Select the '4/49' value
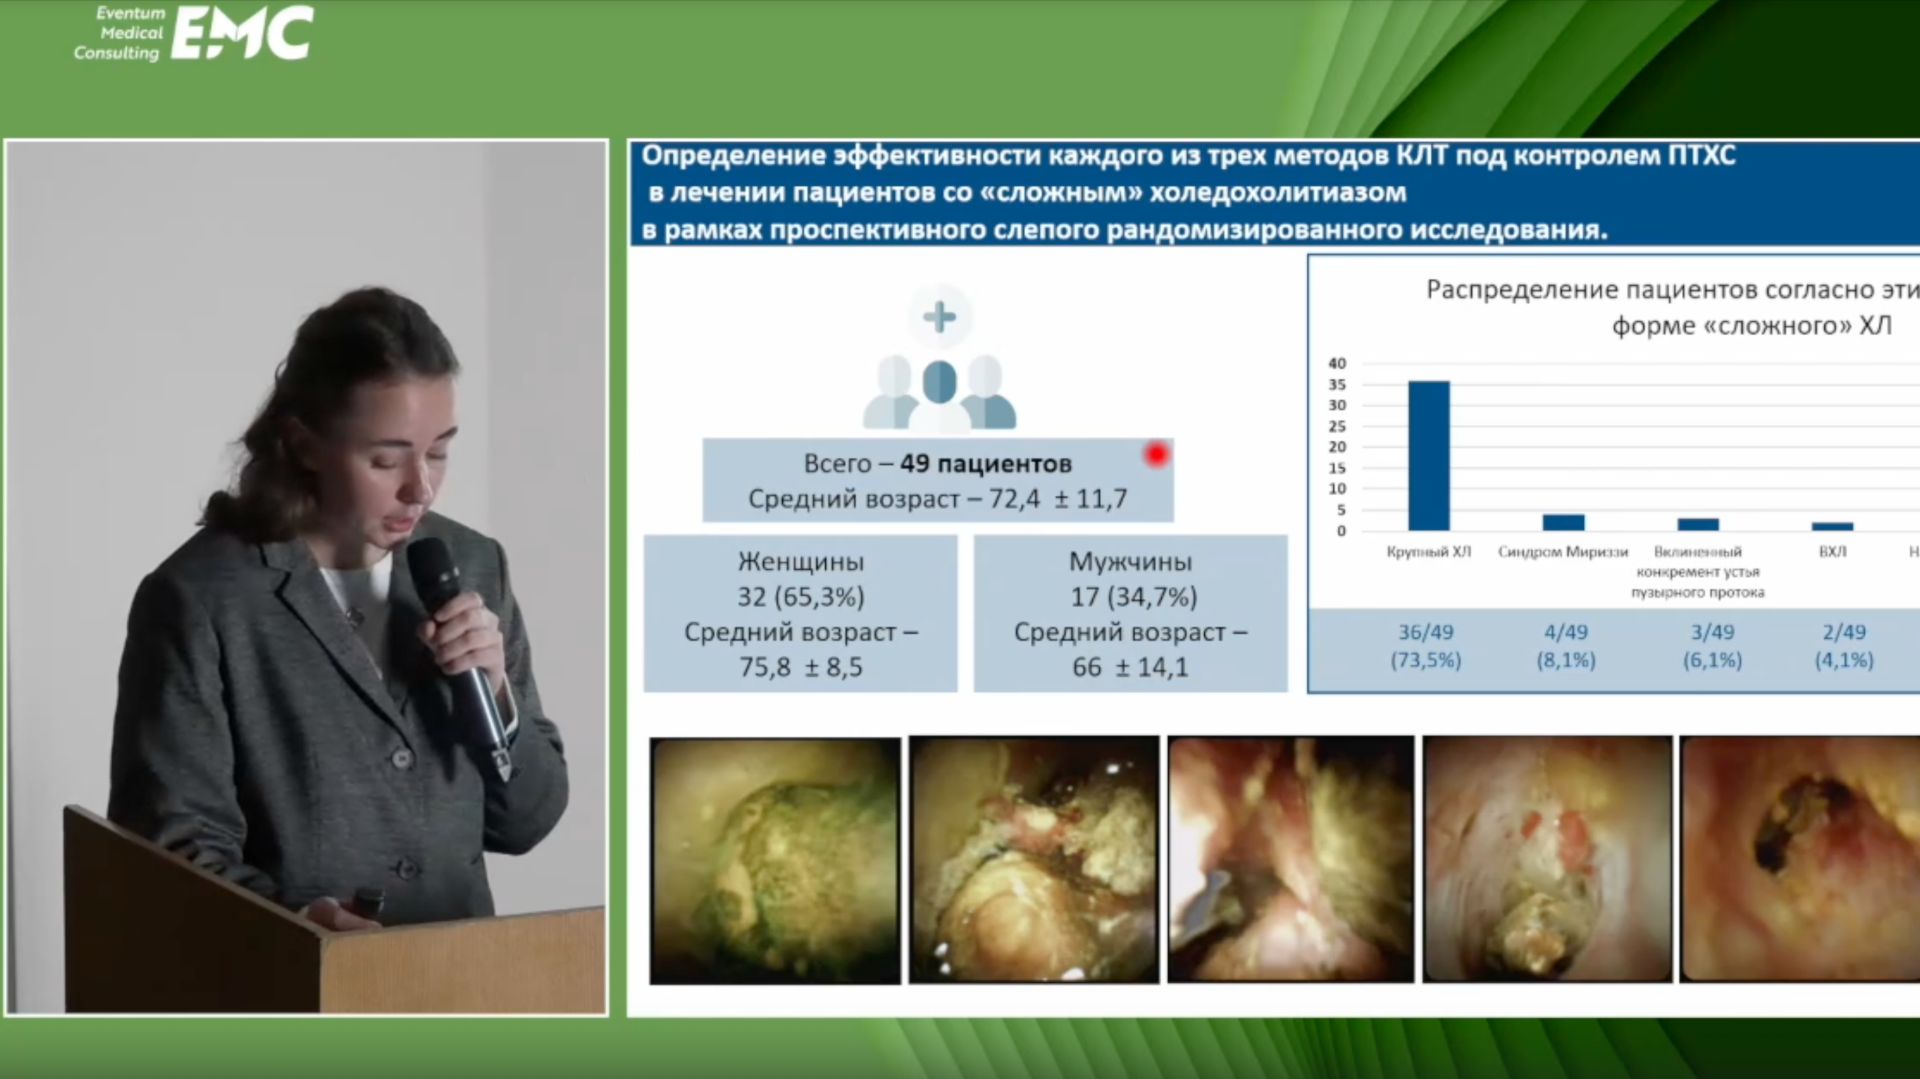The image size is (1920, 1079). click(x=1566, y=632)
